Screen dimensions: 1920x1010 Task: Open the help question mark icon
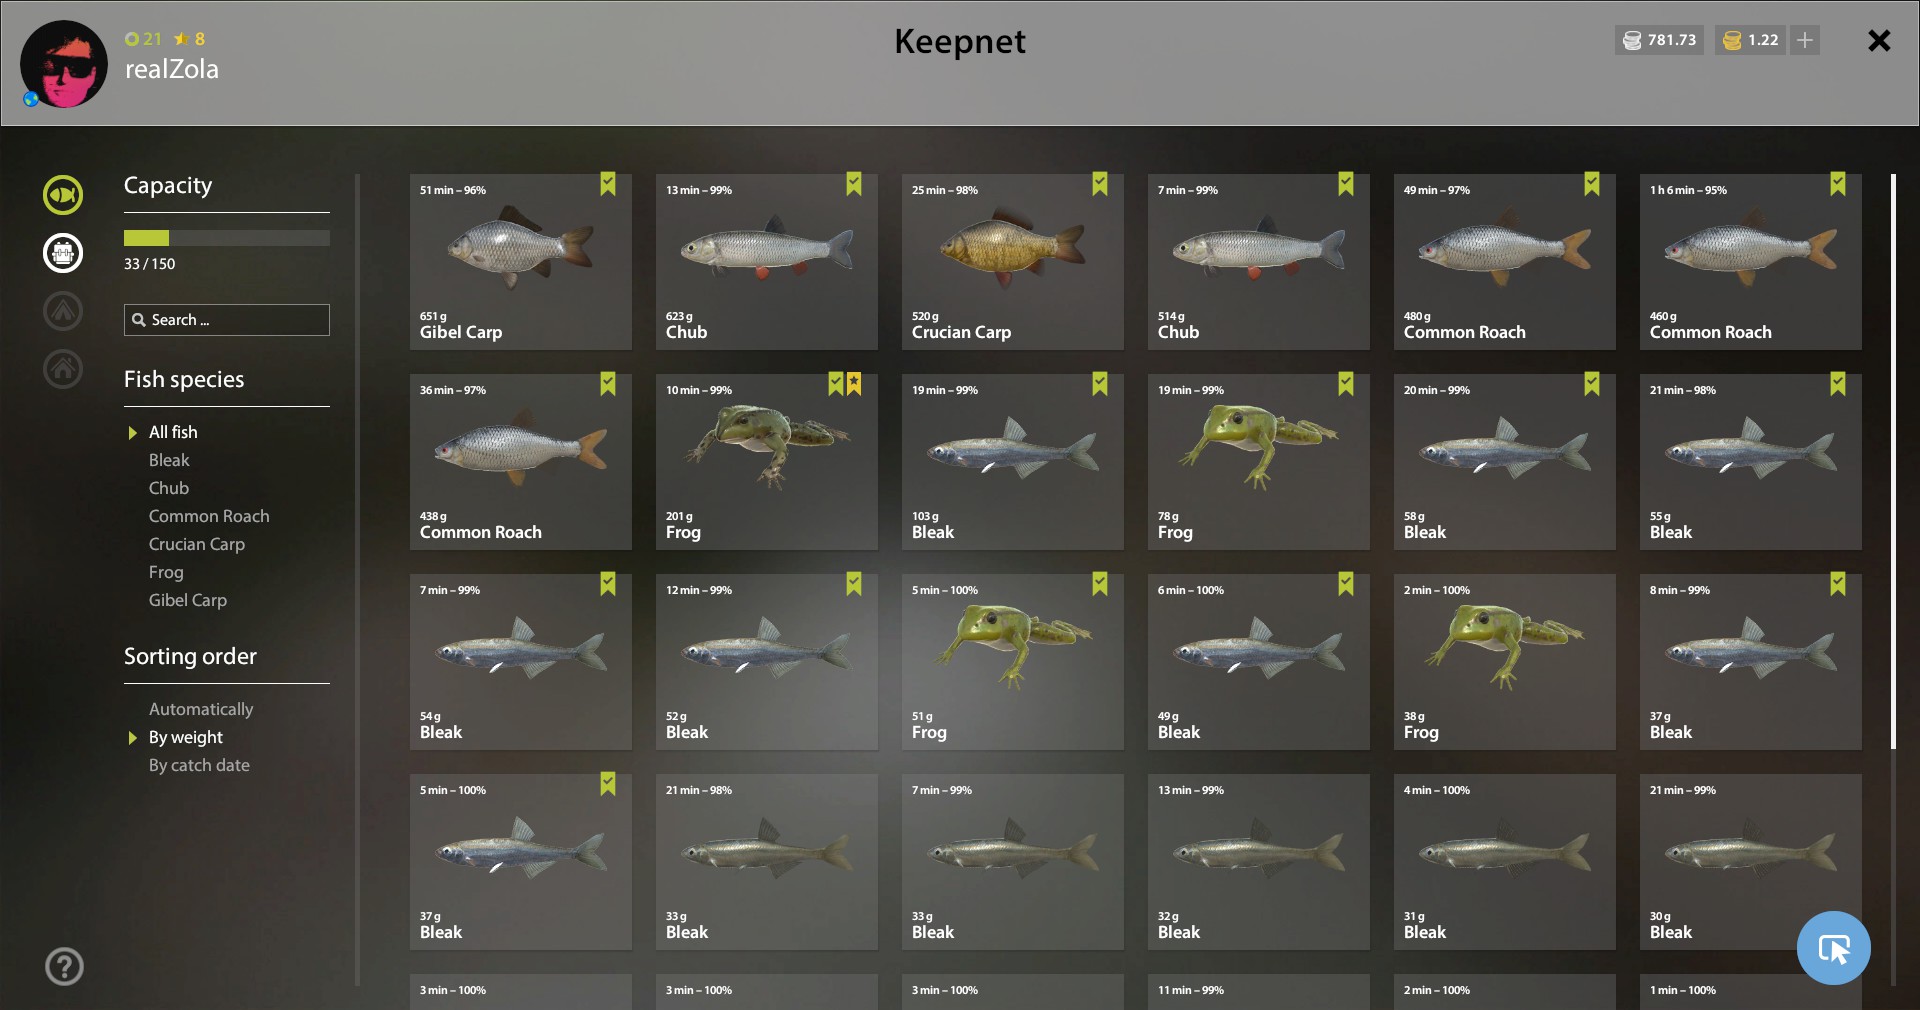pos(65,966)
